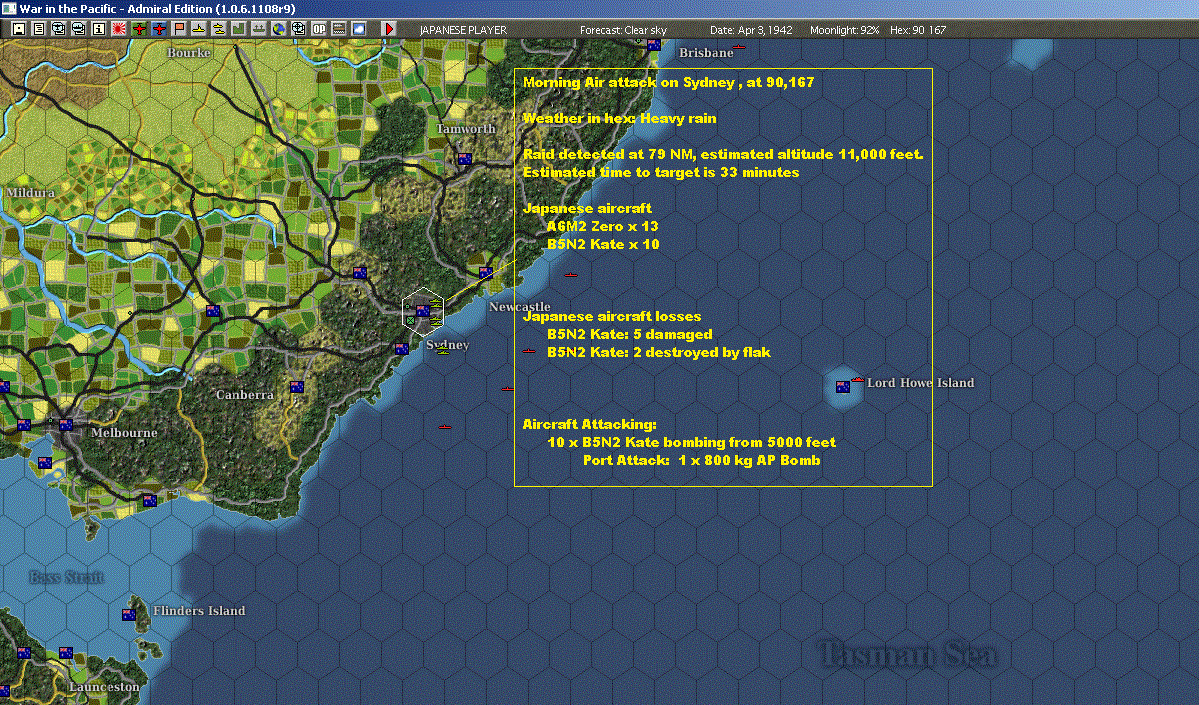Click the crosshair target toolbar icon
This screenshot has height=705, width=1199.
298,29
